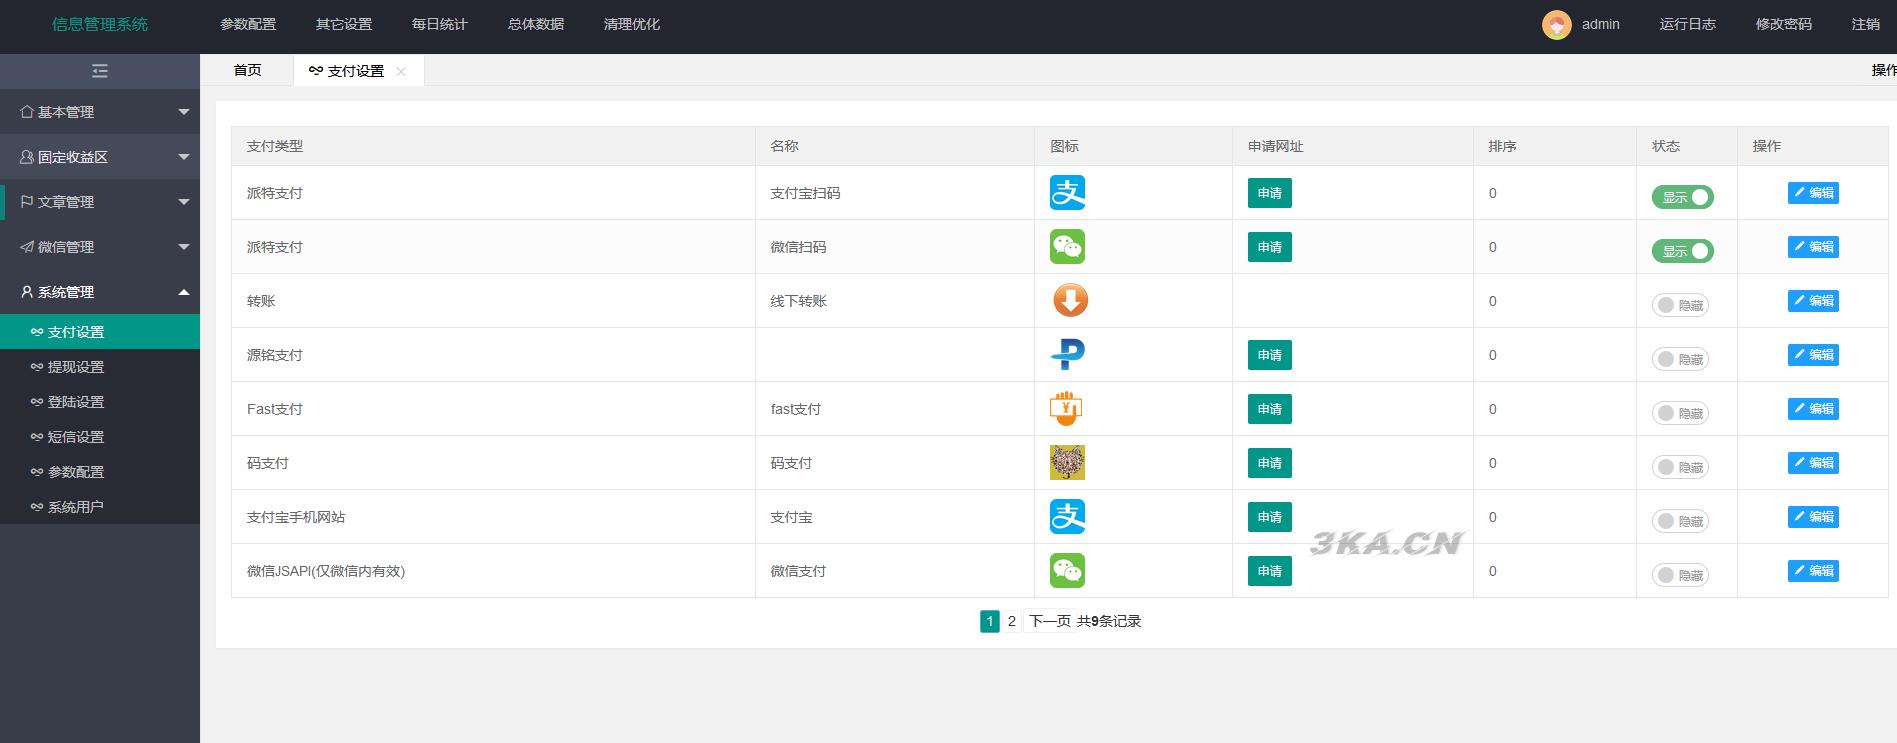Click the WeChat icon for 微信JSAPI row
The height and width of the screenshot is (743, 1897).
point(1067,571)
